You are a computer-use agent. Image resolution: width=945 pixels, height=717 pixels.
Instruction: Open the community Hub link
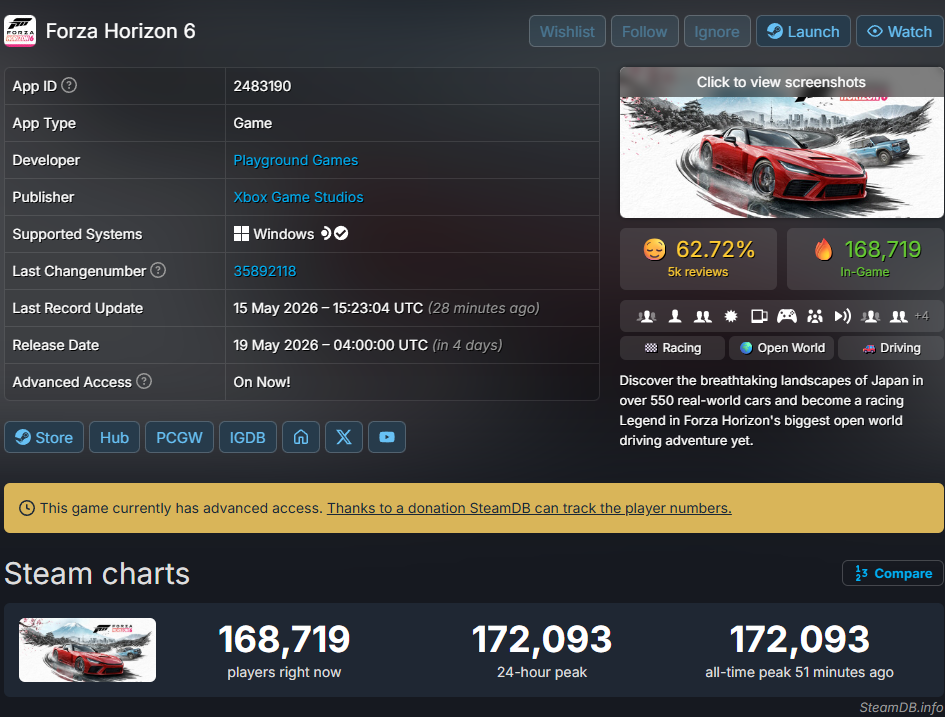click(115, 437)
